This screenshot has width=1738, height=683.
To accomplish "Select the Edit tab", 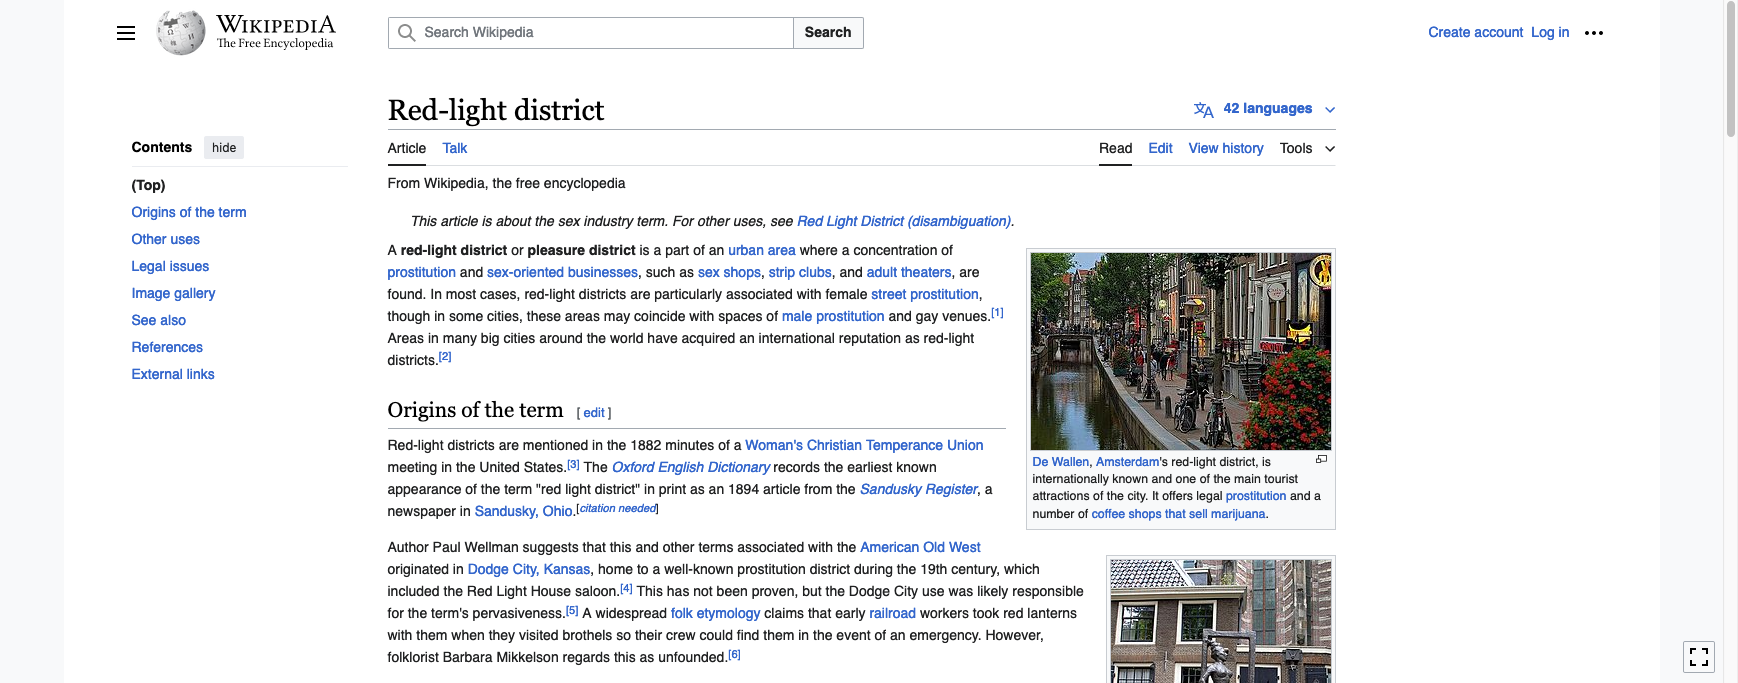I will pos(1160,148).
